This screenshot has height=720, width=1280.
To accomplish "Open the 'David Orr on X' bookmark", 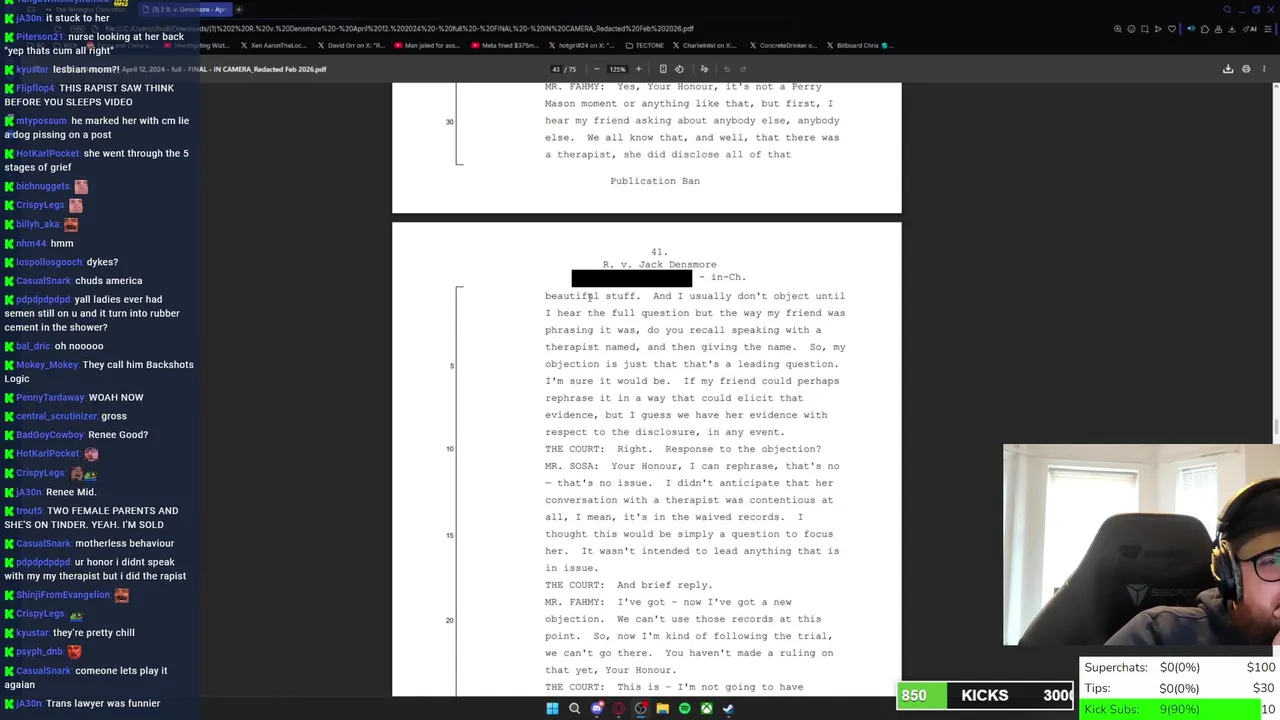I will point(351,45).
